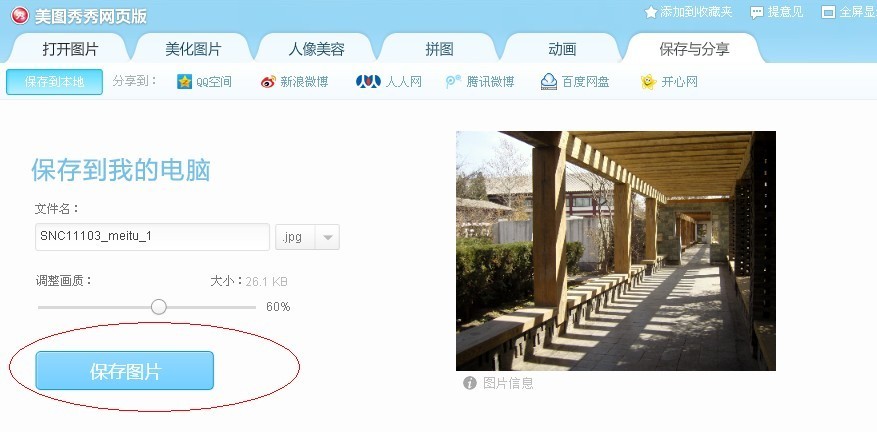Click the 保存到本地 button

pos(54,82)
